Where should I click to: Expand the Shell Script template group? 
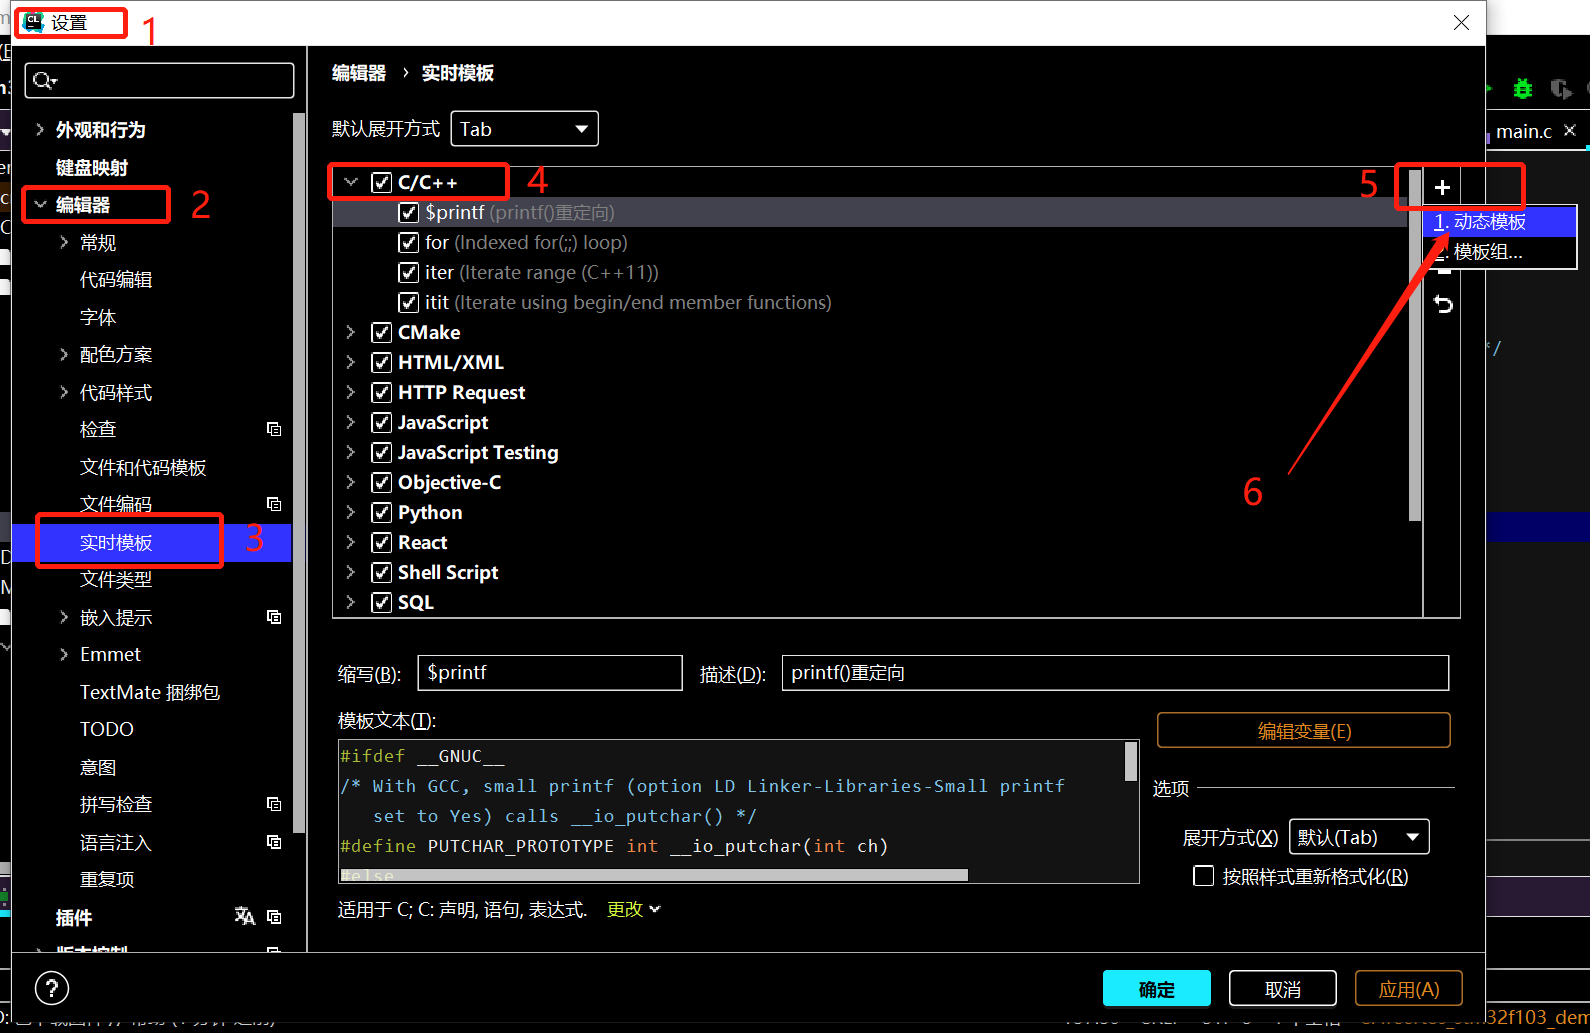pos(351,572)
